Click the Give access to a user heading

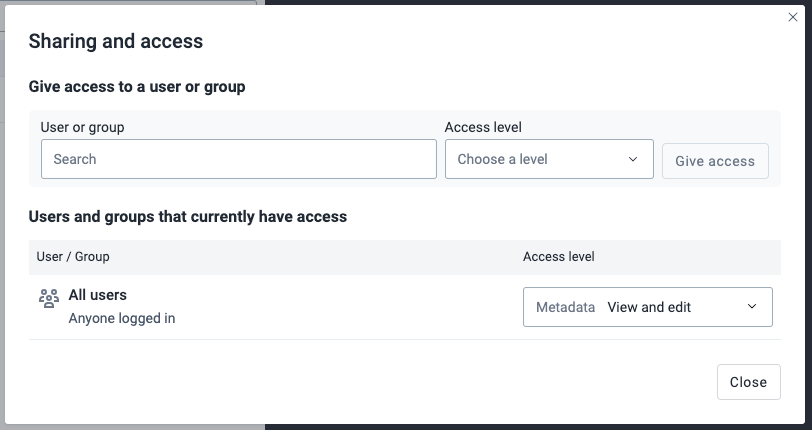pyautogui.click(x=137, y=87)
